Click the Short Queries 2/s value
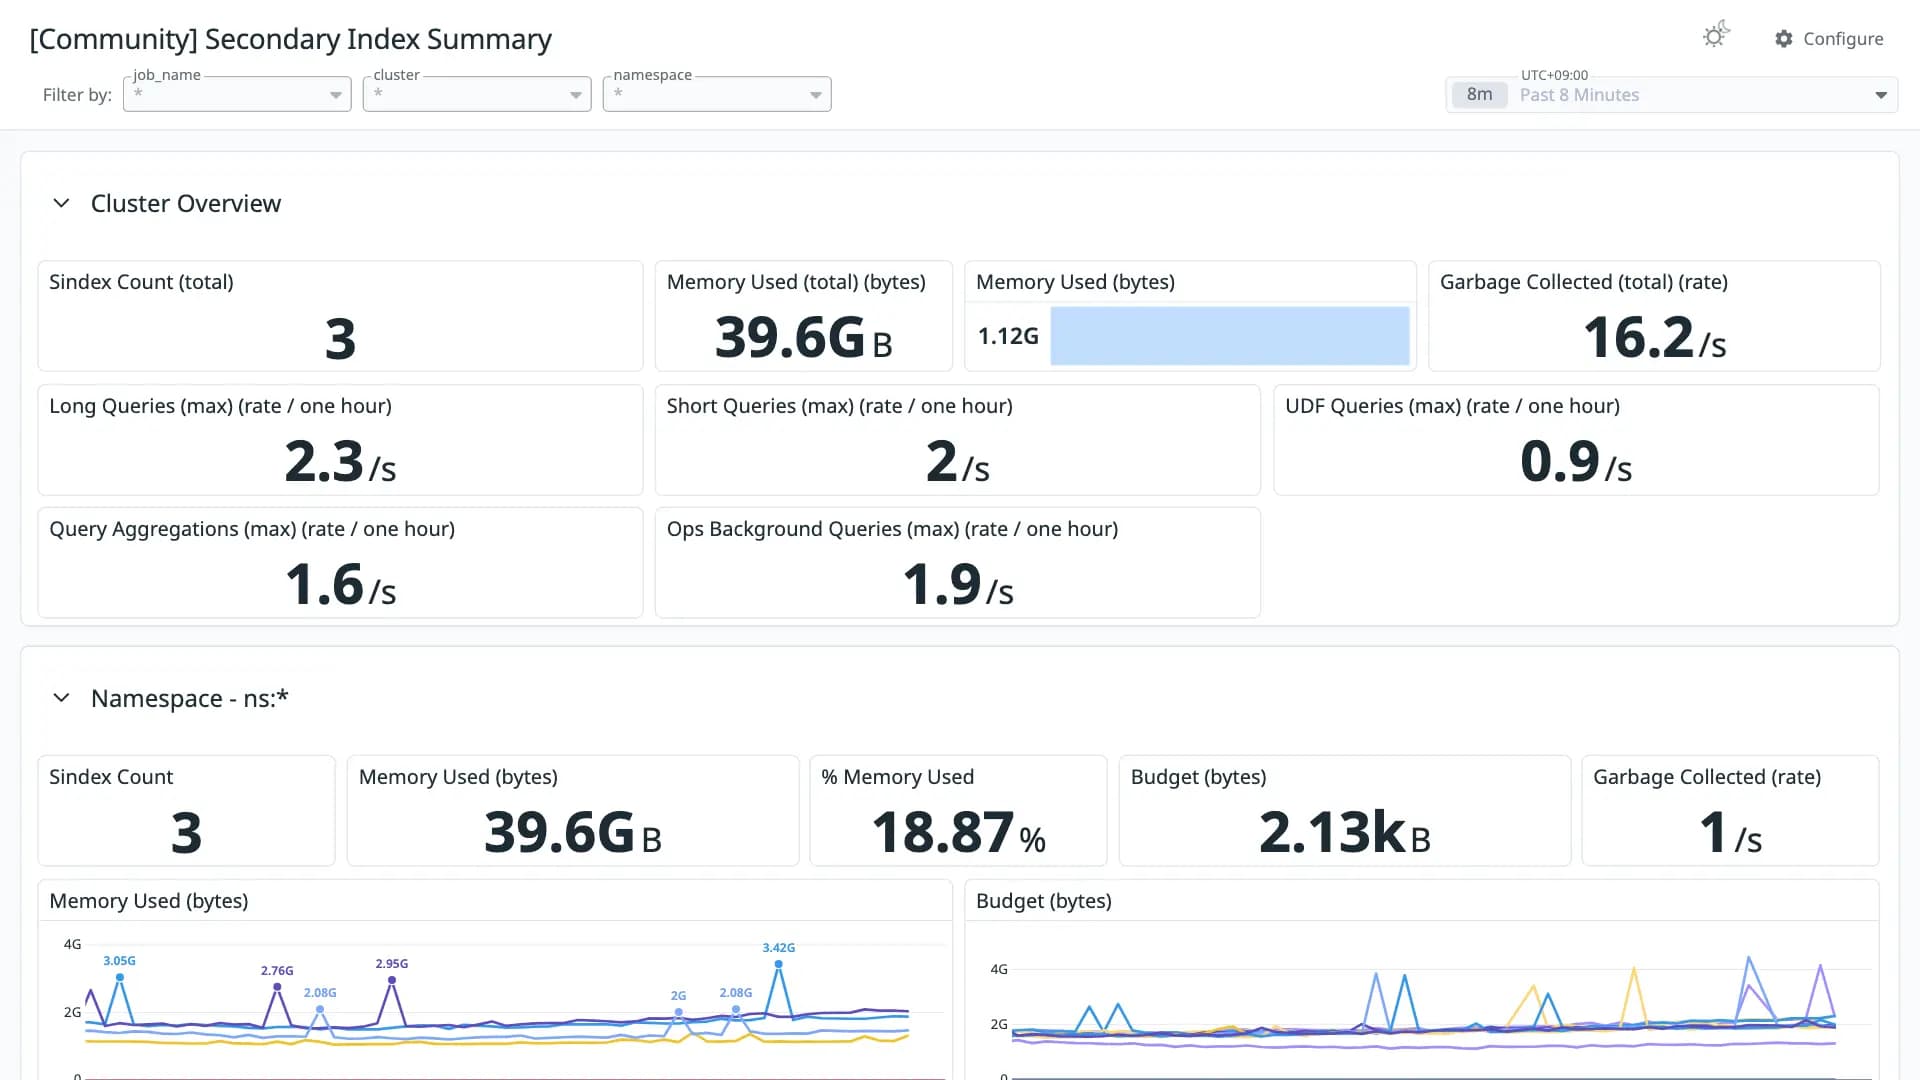Viewport: 1920px width, 1080px height. pyautogui.click(x=958, y=462)
